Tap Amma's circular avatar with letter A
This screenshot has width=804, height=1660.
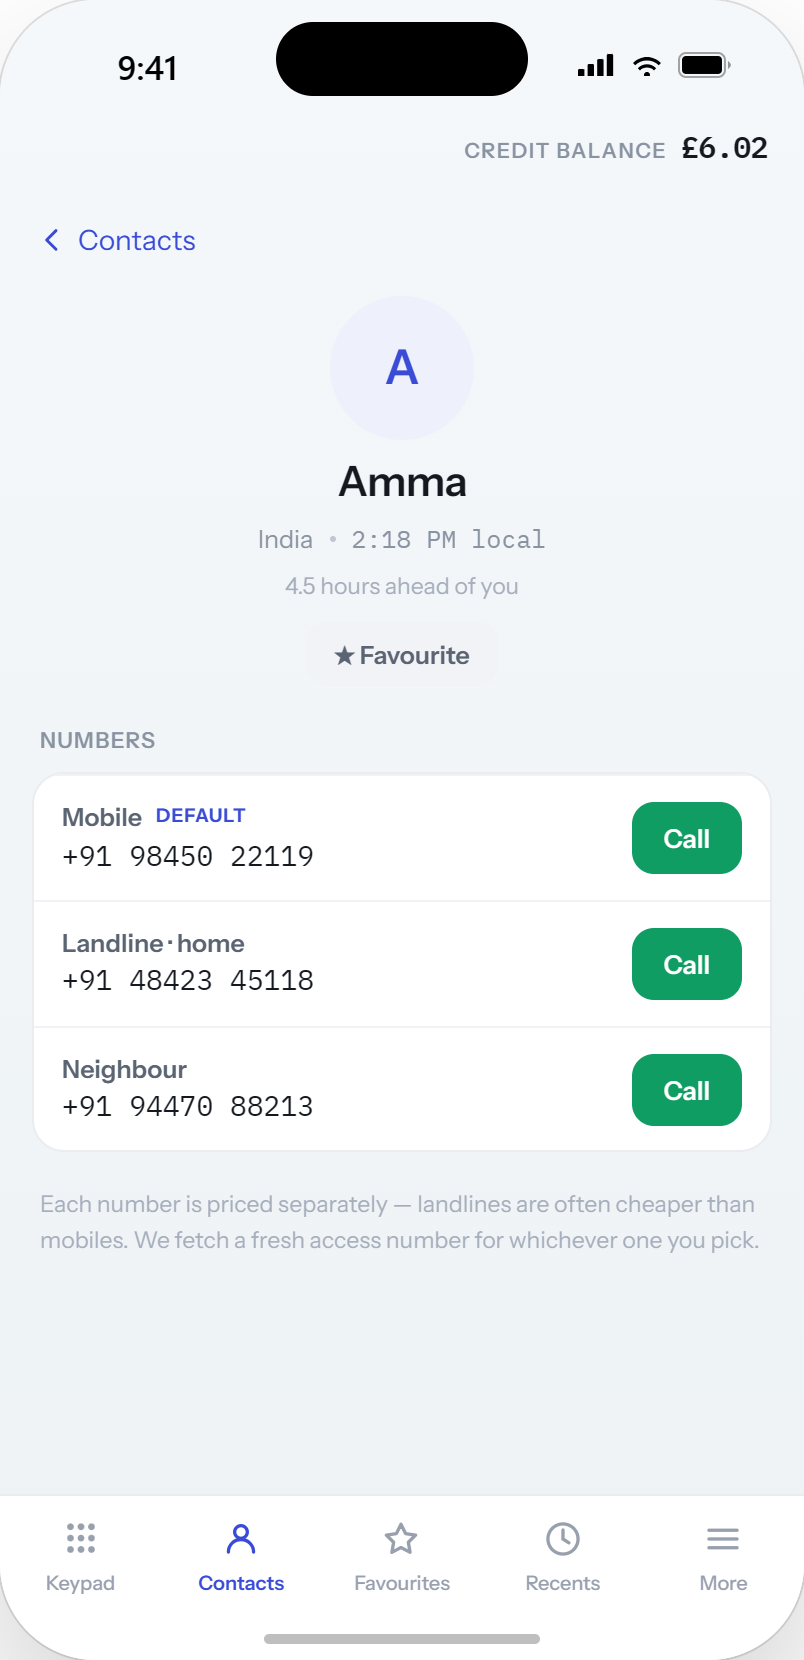click(x=402, y=368)
